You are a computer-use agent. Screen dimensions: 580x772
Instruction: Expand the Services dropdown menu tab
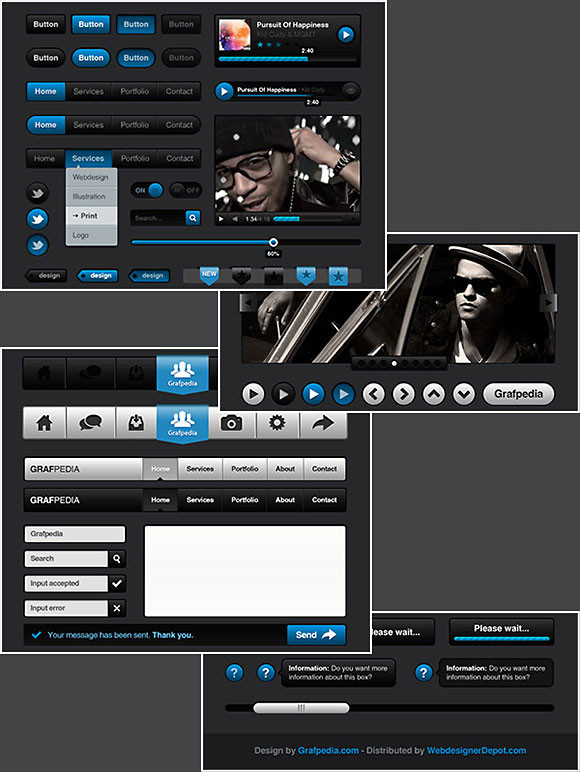(x=88, y=159)
